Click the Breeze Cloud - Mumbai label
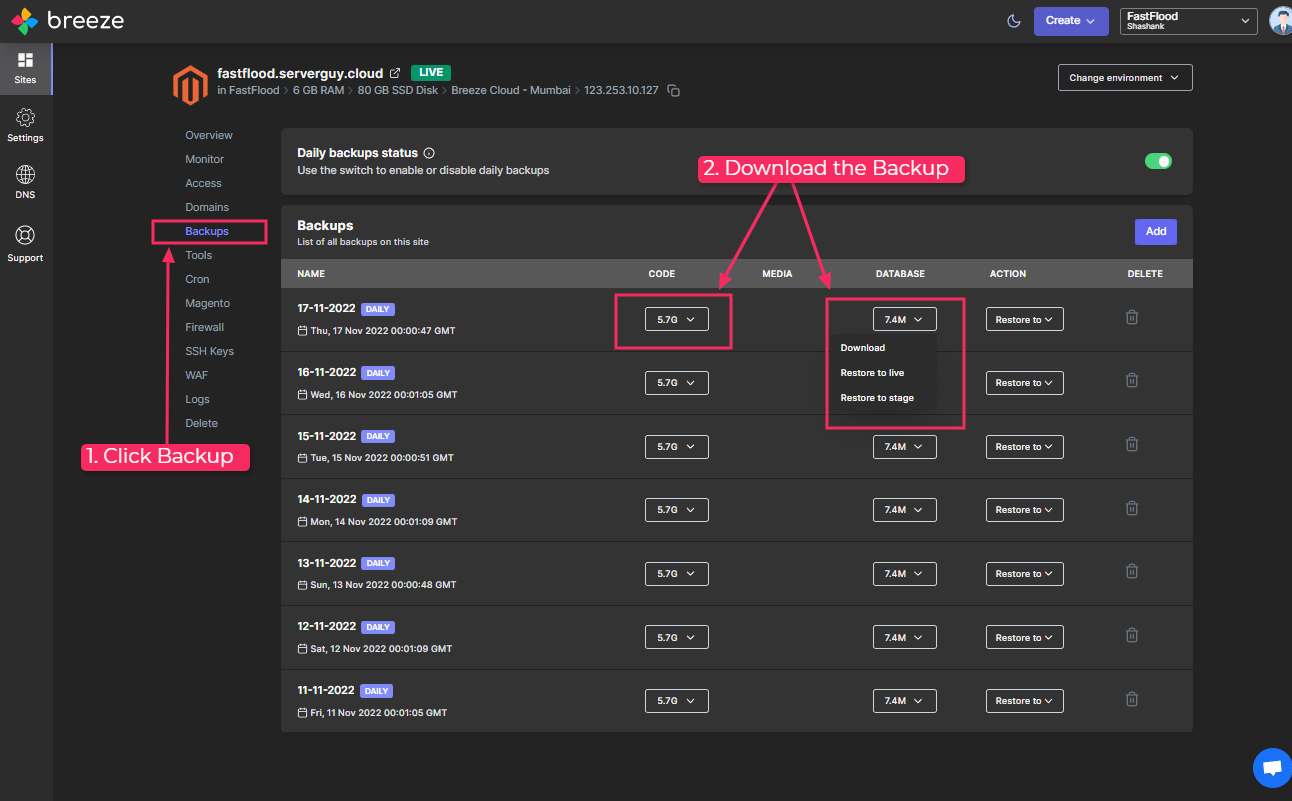The width and height of the screenshot is (1292, 801). tap(510, 90)
